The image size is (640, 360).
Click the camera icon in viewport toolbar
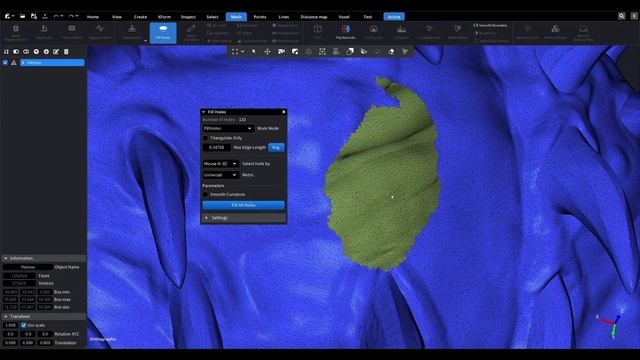[281, 51]
